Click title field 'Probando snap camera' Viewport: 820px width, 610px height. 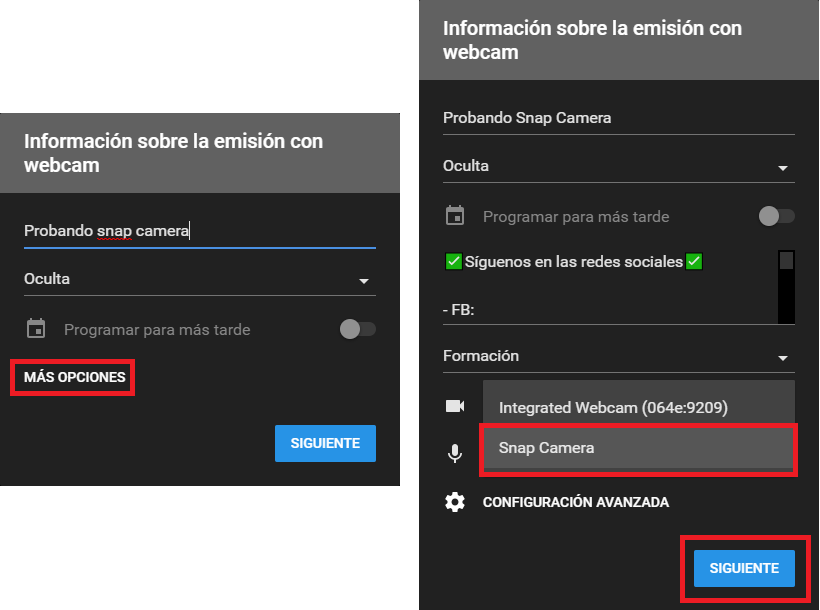(200, 231)
